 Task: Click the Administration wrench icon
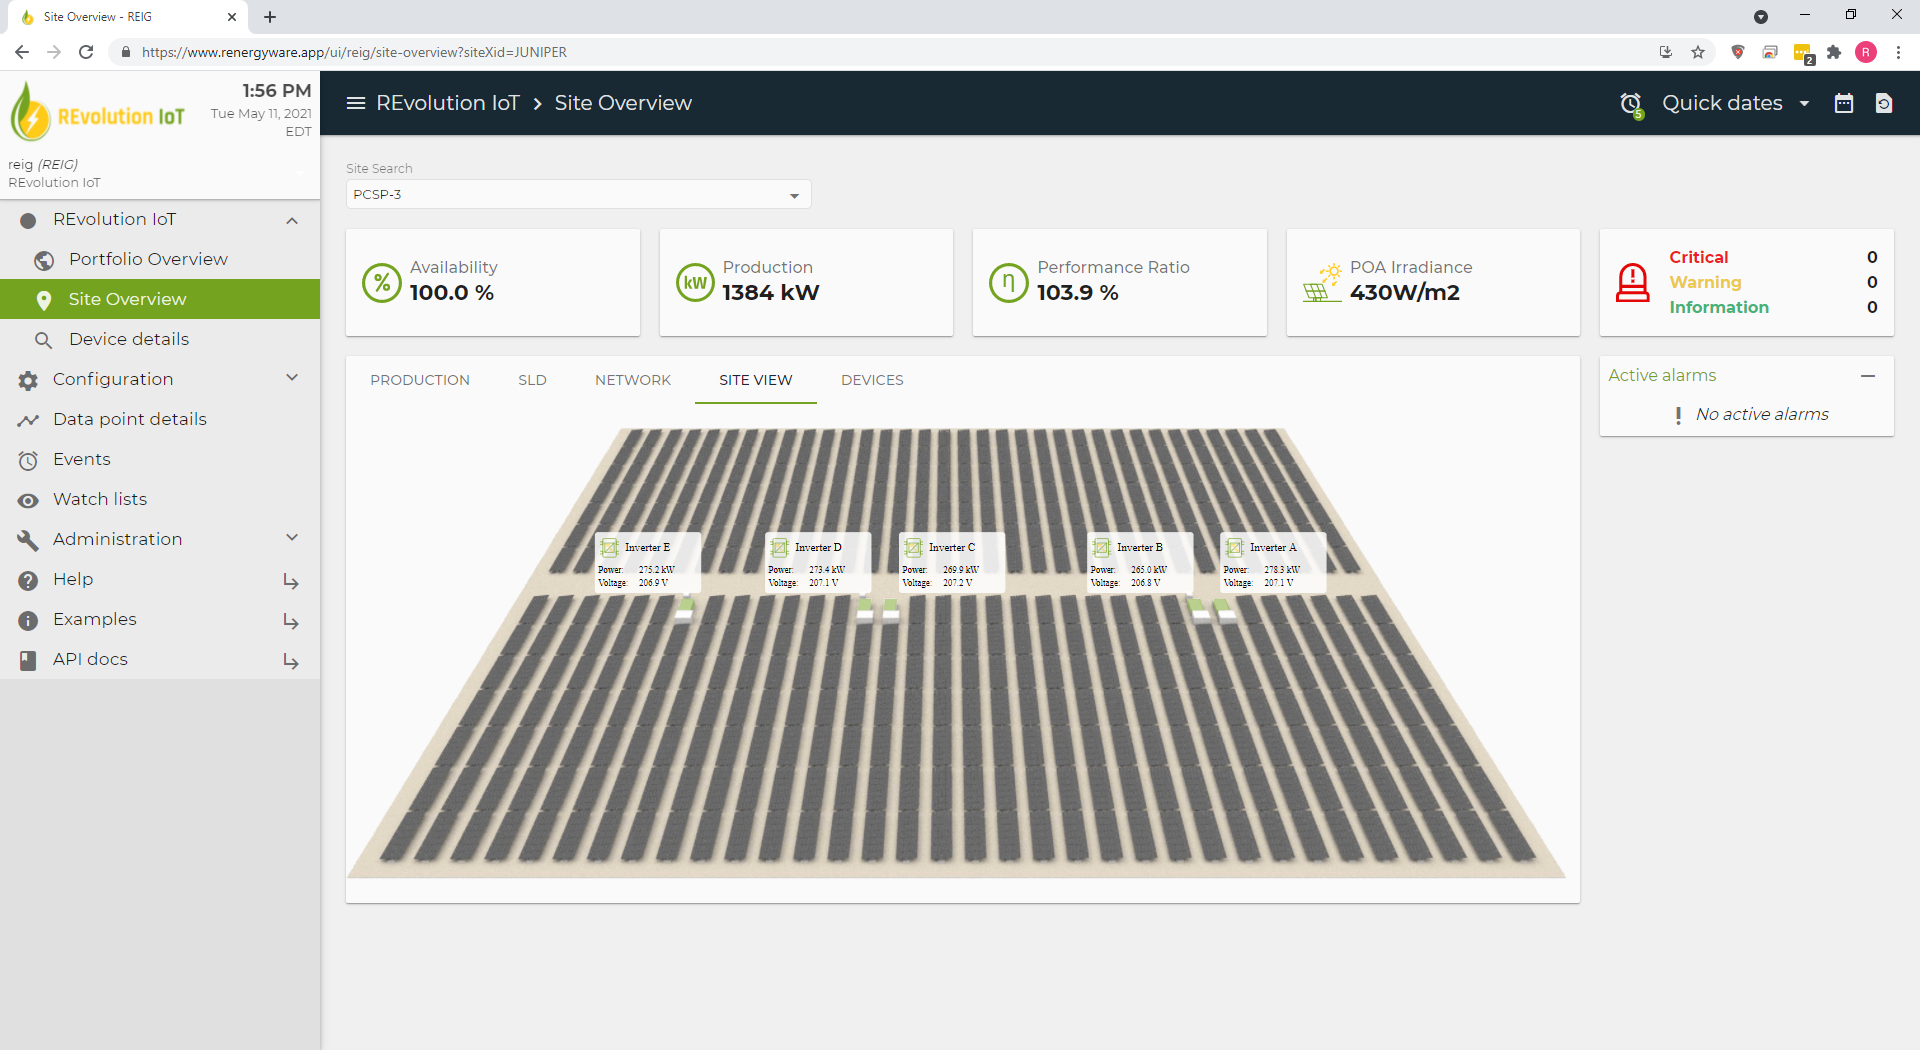click(28, 540)
